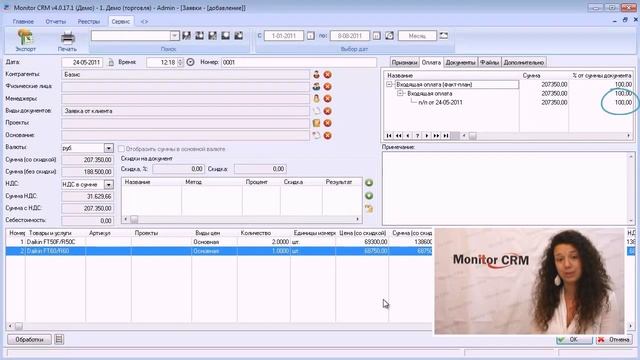Collapse the inner Входящая оплата tree node

pyautogui.click(x=400, y=93)
